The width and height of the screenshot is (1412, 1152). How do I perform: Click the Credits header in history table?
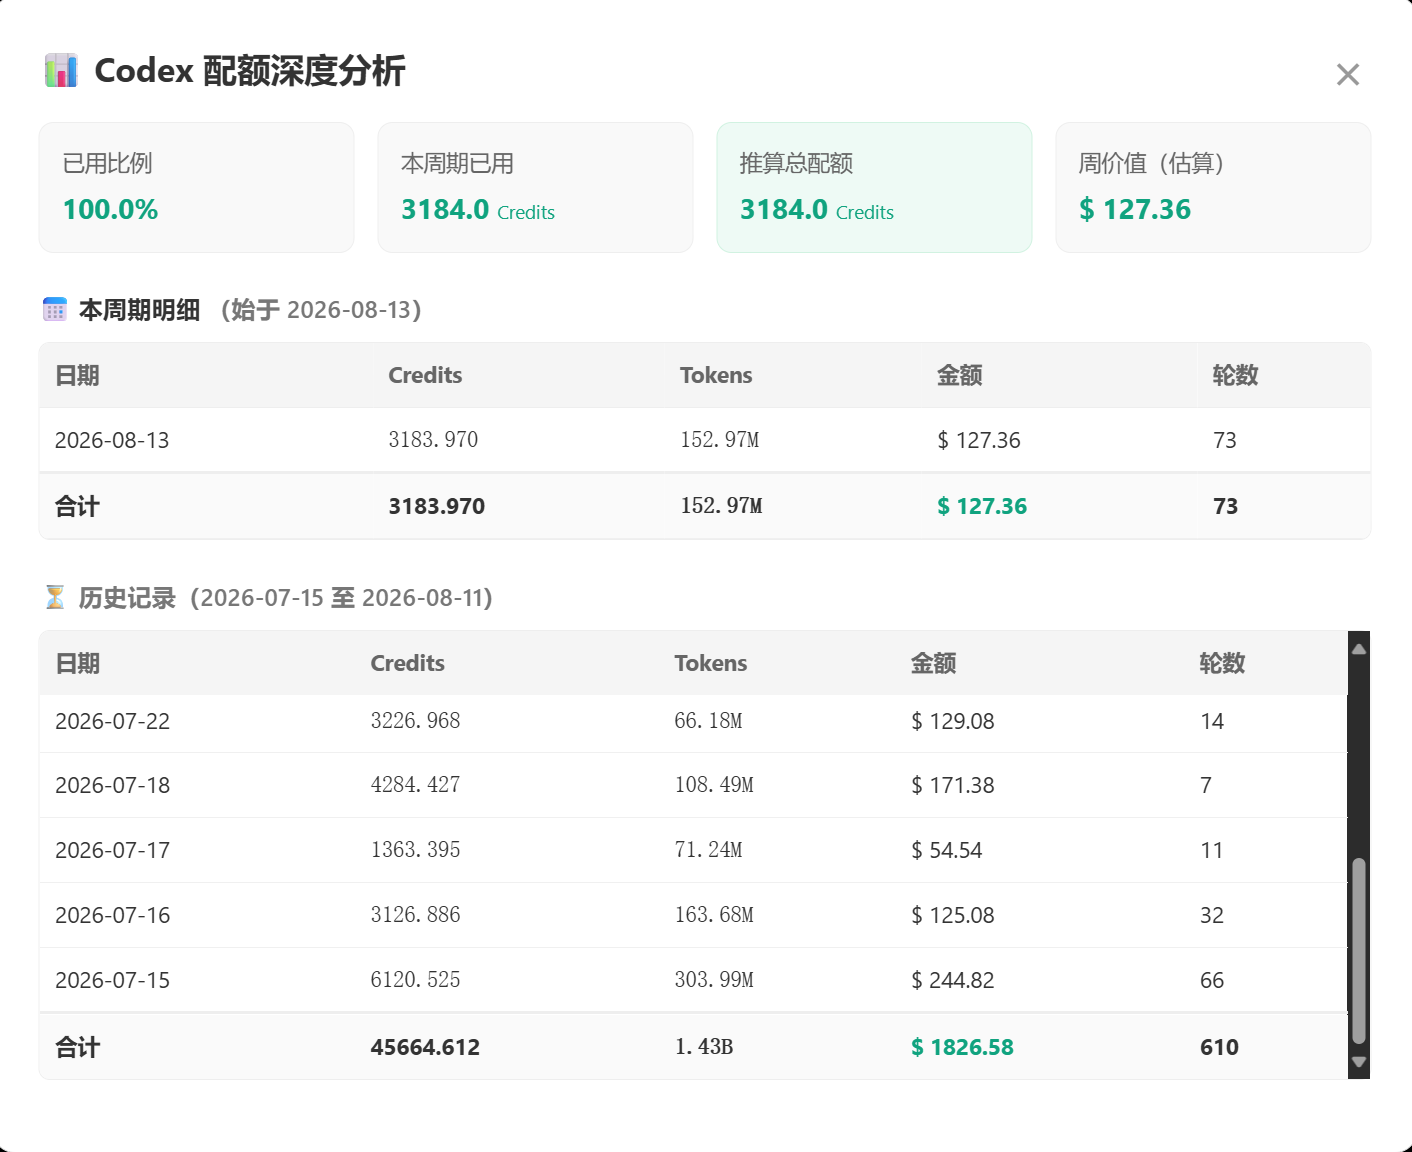point(407,664)
